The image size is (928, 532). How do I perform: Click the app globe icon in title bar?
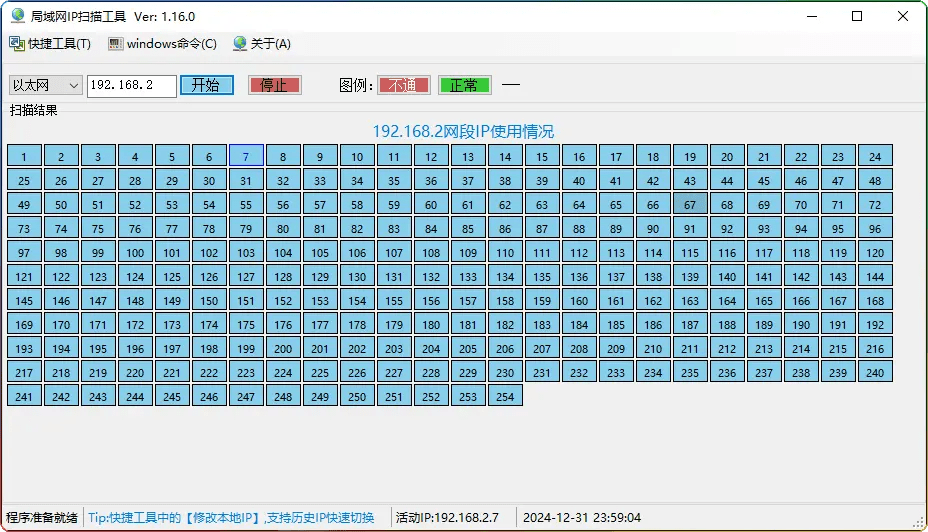(x=17, y=16)
